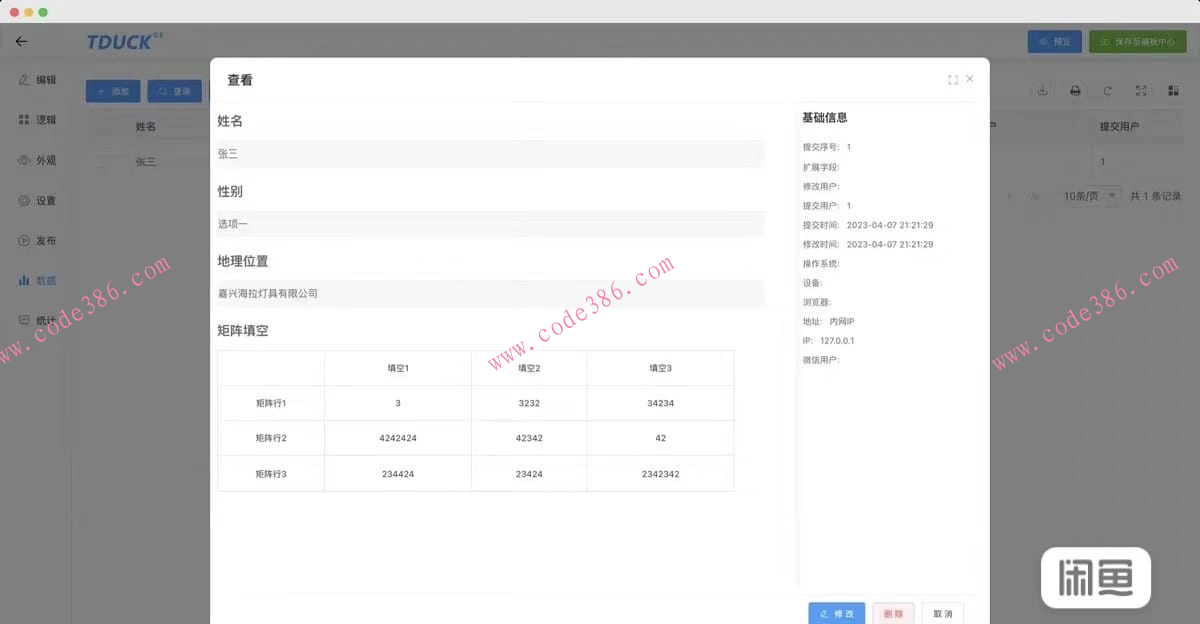Click the 基础信息 heading
1200x624 pixels.
[x=825, y=117]
